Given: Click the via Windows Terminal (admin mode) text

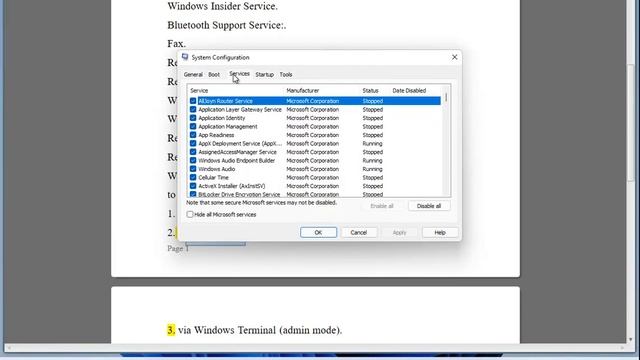Looking at the screenshot, I should click(260, 330).
